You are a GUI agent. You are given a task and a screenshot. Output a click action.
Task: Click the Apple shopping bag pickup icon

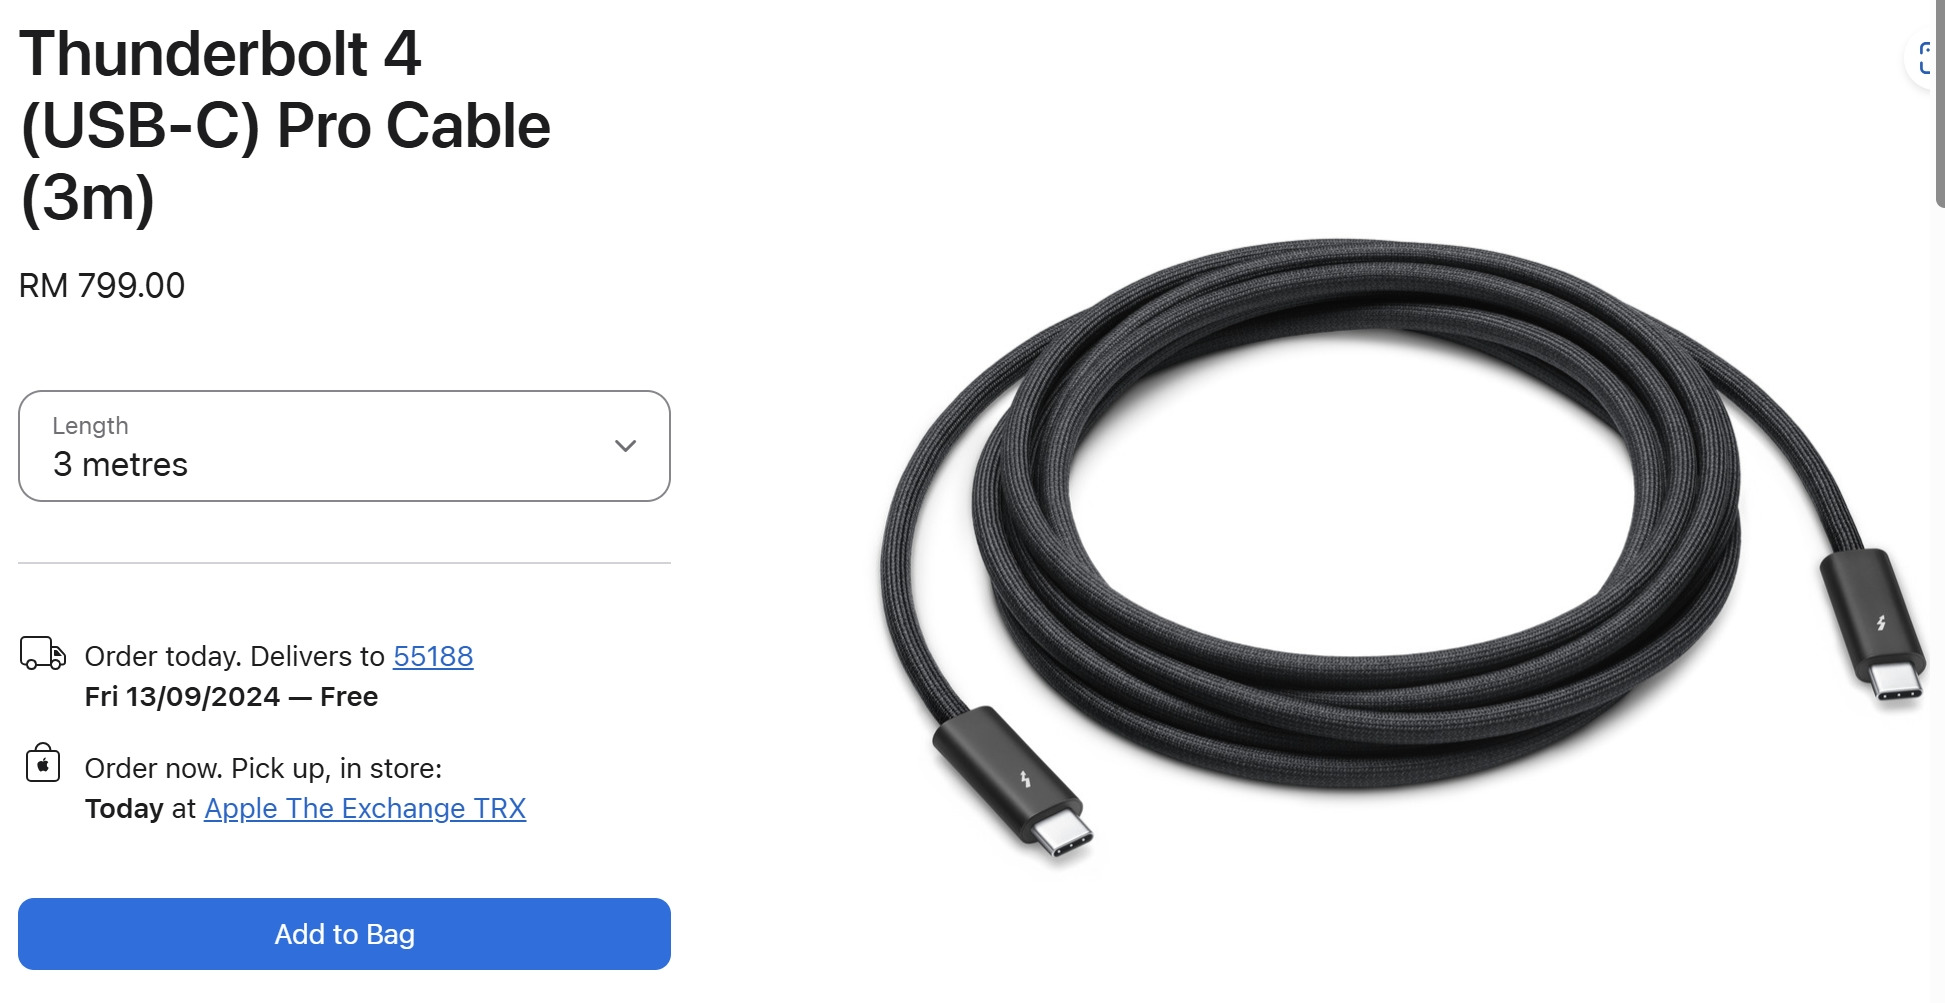point(43,763)
